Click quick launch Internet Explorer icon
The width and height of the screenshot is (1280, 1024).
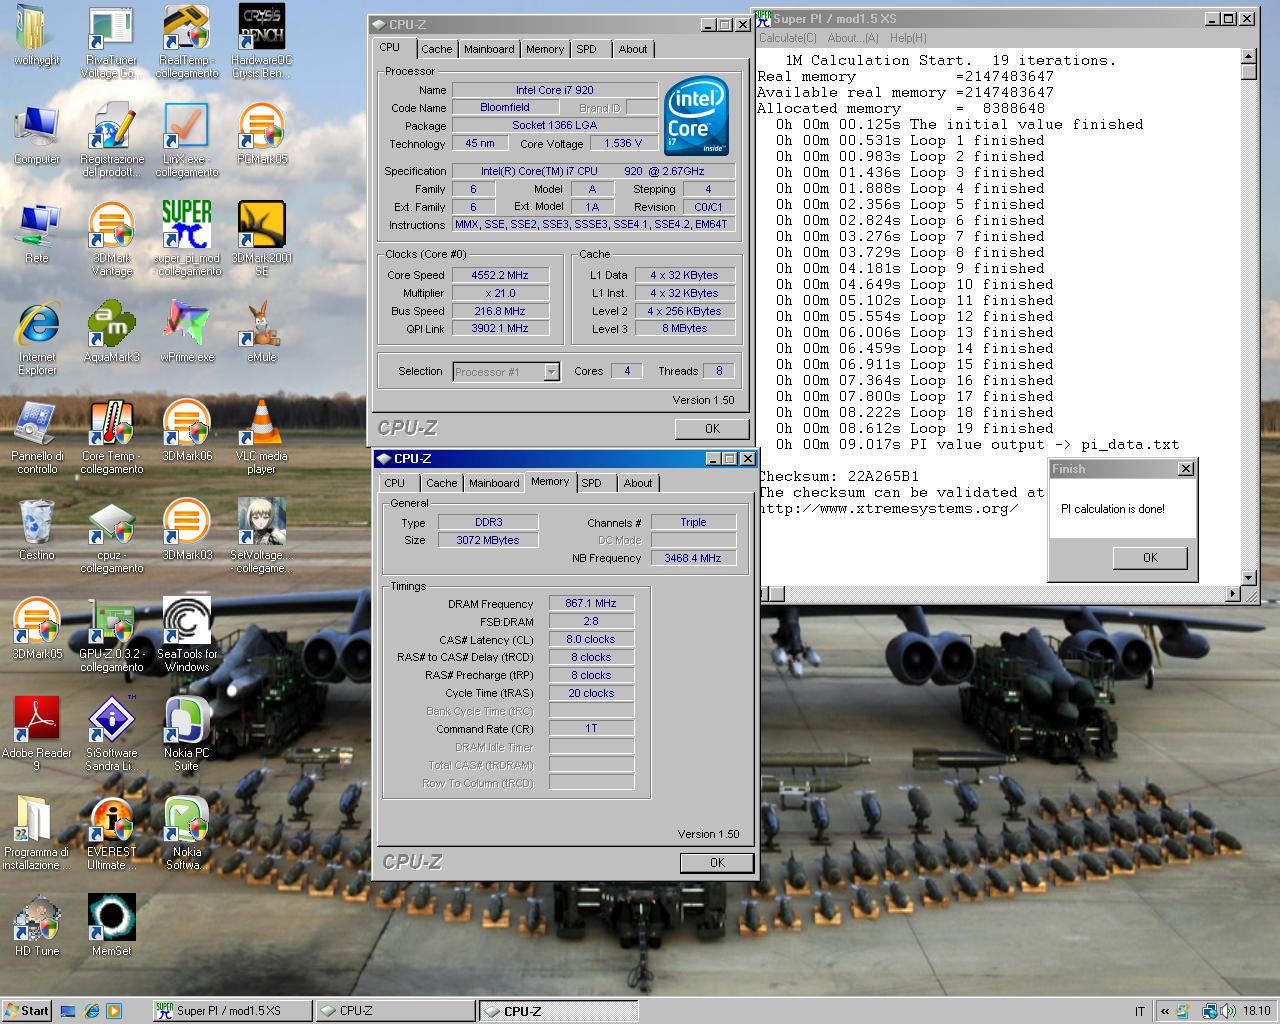click(x=91, y=1011)
